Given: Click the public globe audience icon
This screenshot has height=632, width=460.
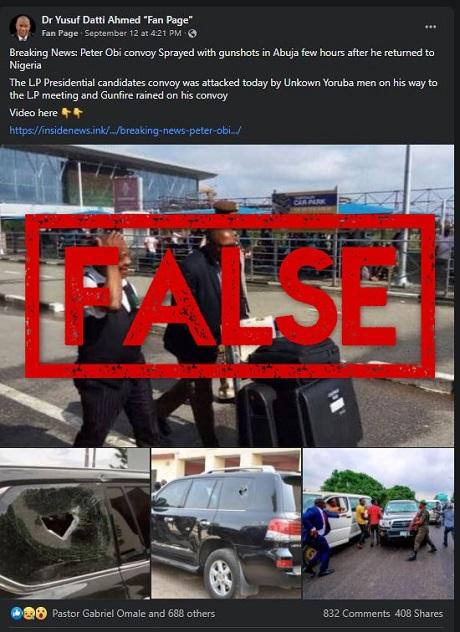Looking at the screenshot, I should (192, 33).
